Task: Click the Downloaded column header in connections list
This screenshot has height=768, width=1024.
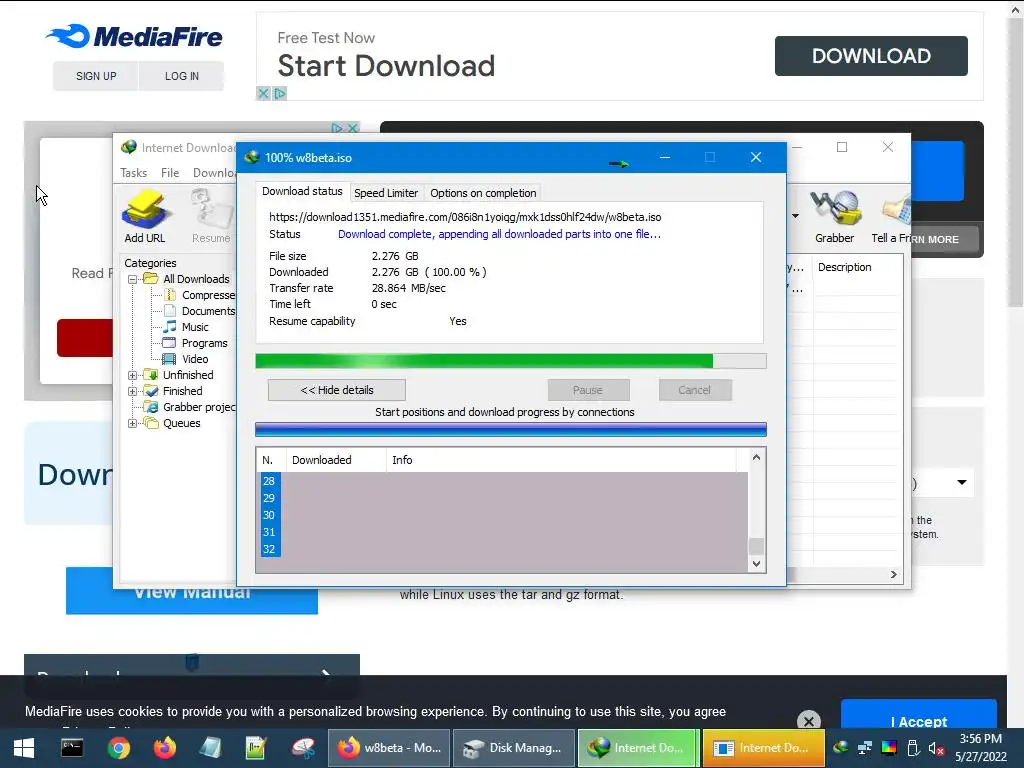Action: [336, 460]
